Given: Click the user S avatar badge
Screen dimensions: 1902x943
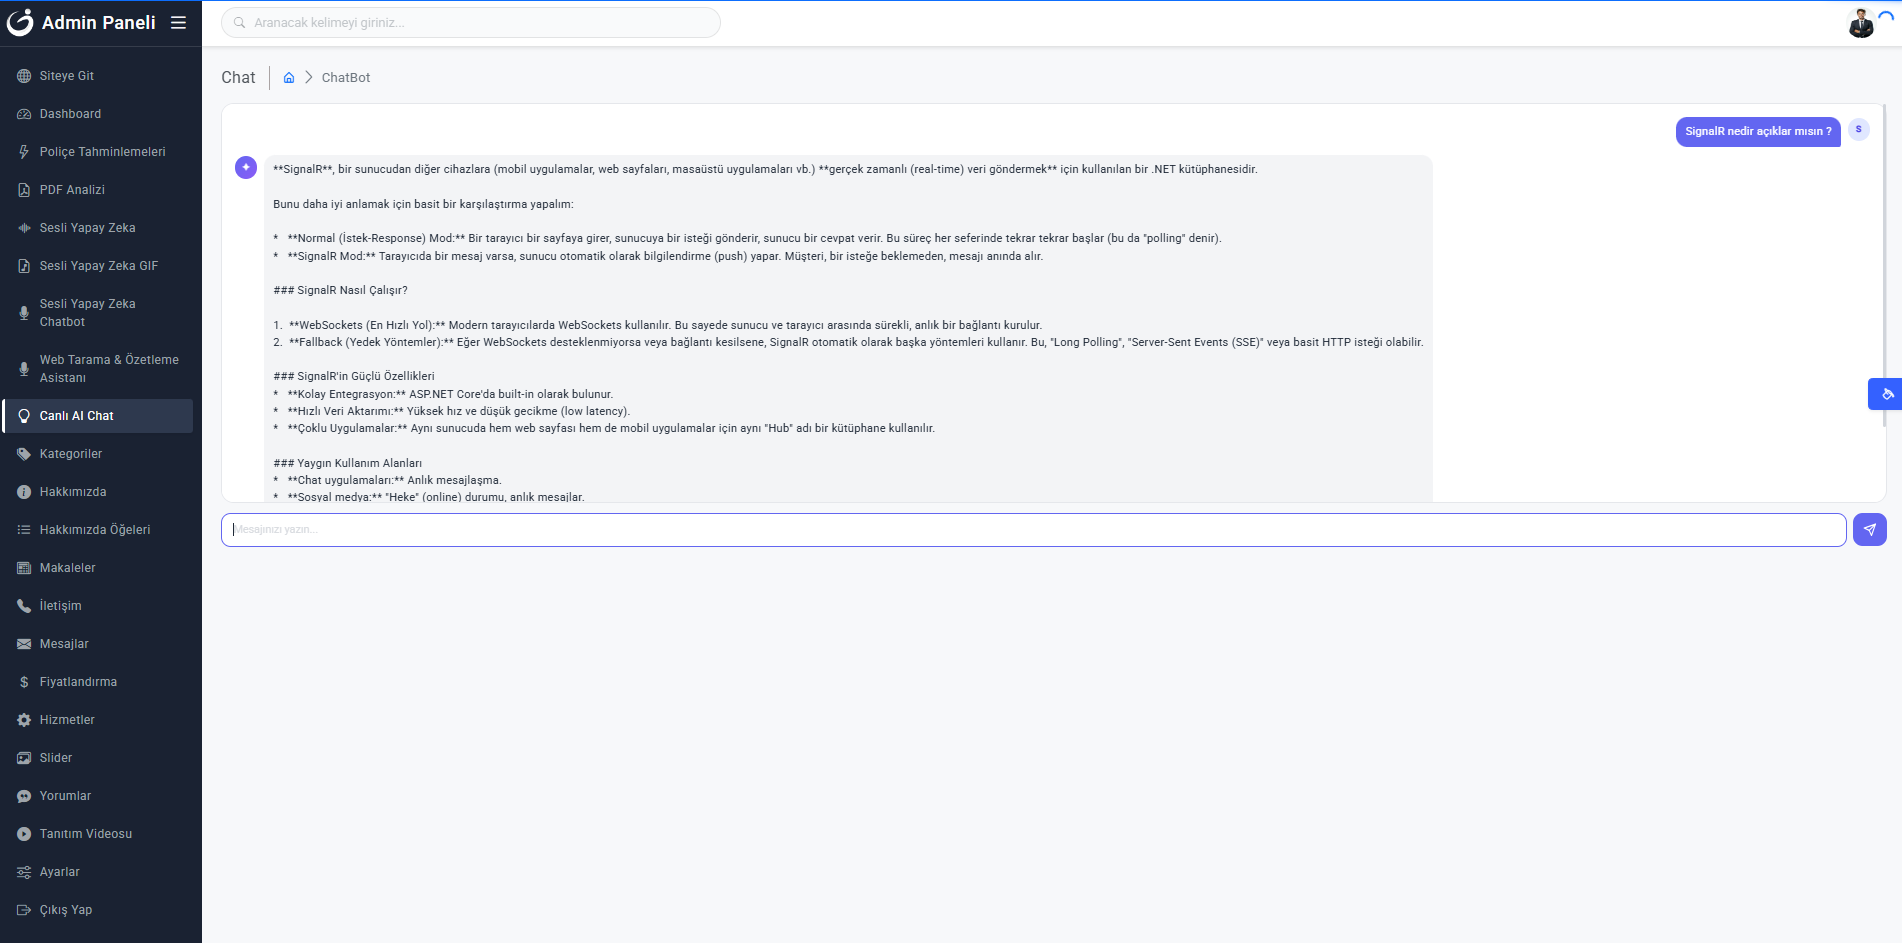Looking at the screenshot, I should [1859, 129].
